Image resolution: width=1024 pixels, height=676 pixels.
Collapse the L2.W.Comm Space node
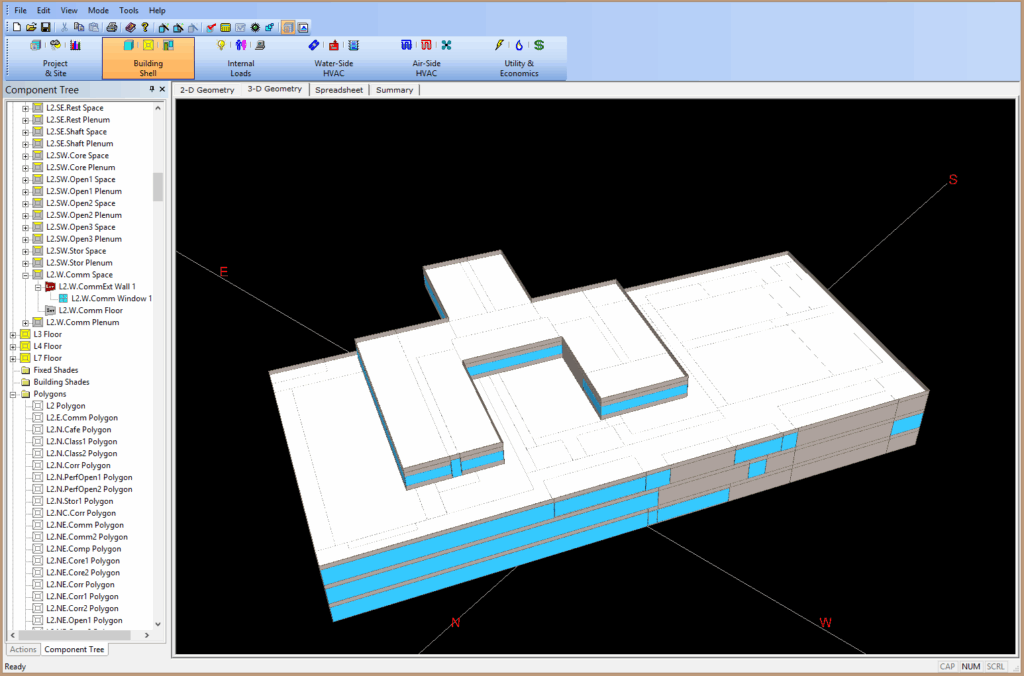coord(25,275)
